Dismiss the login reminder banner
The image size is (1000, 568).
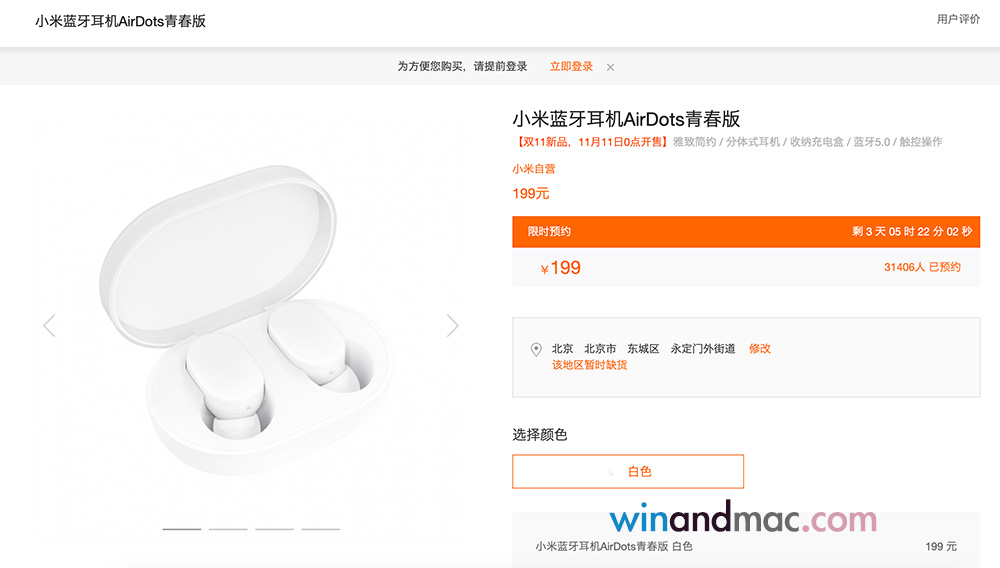[x=610, y=67]
